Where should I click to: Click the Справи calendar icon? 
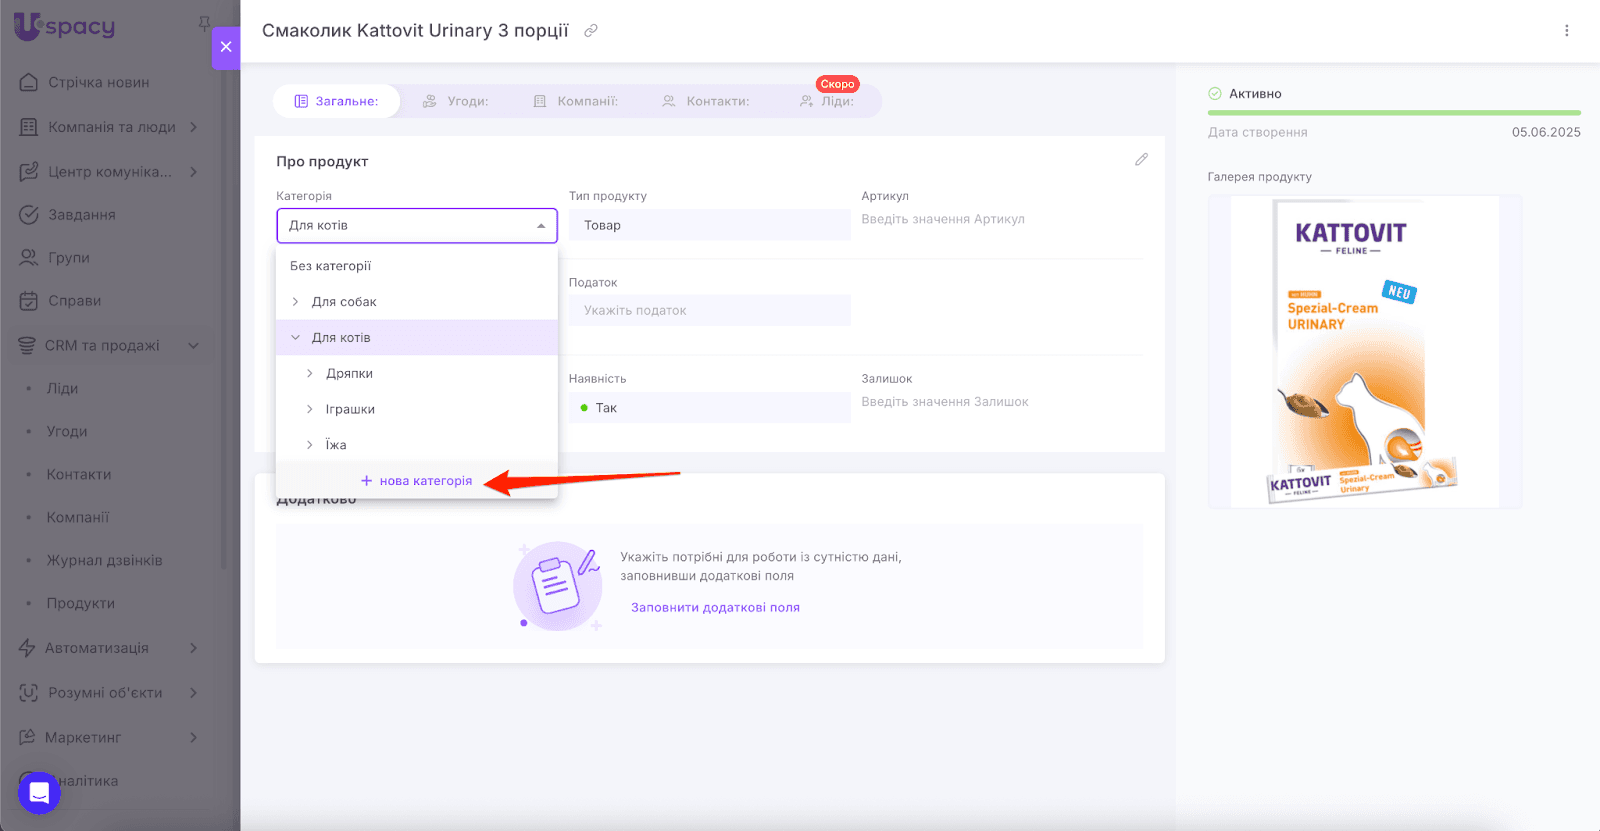pos(29,301)
